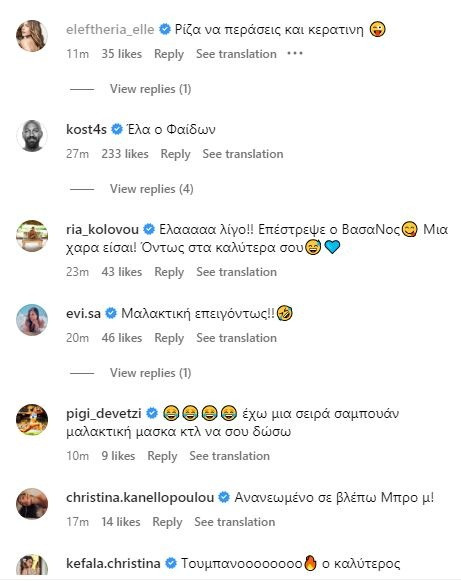The width and height of the screenshot is (461, 581).
Task: Click verified badge beside pigi_devetzi
Action: [151, 413]
